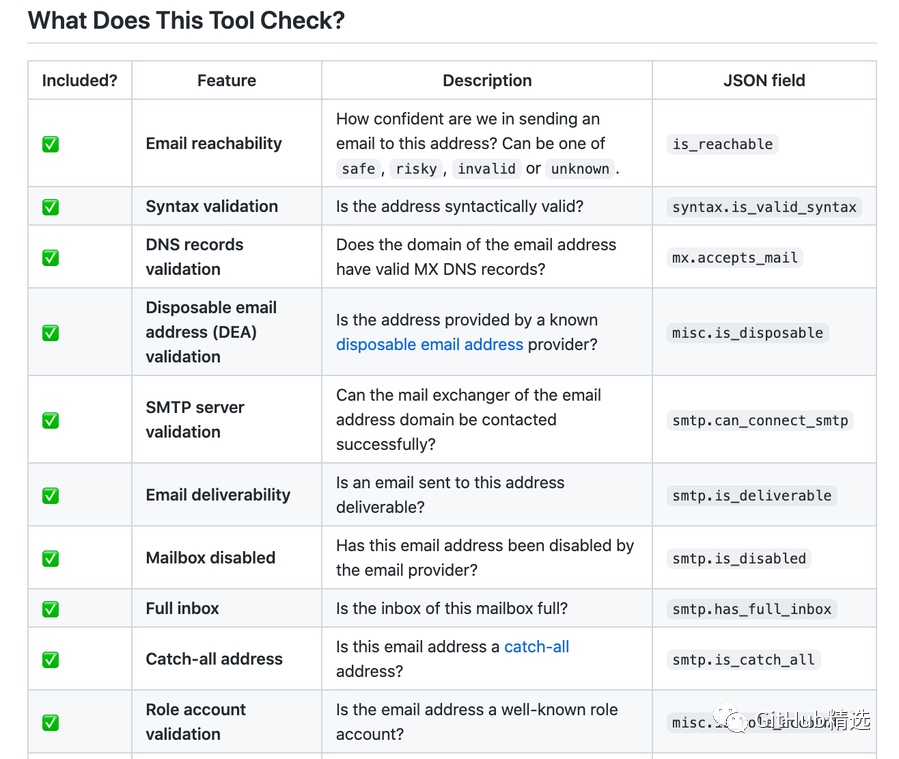The image size is (899, 759).
Task: Select the syntax.is_valid_syntax code label
Action: [x=764, y=207]
